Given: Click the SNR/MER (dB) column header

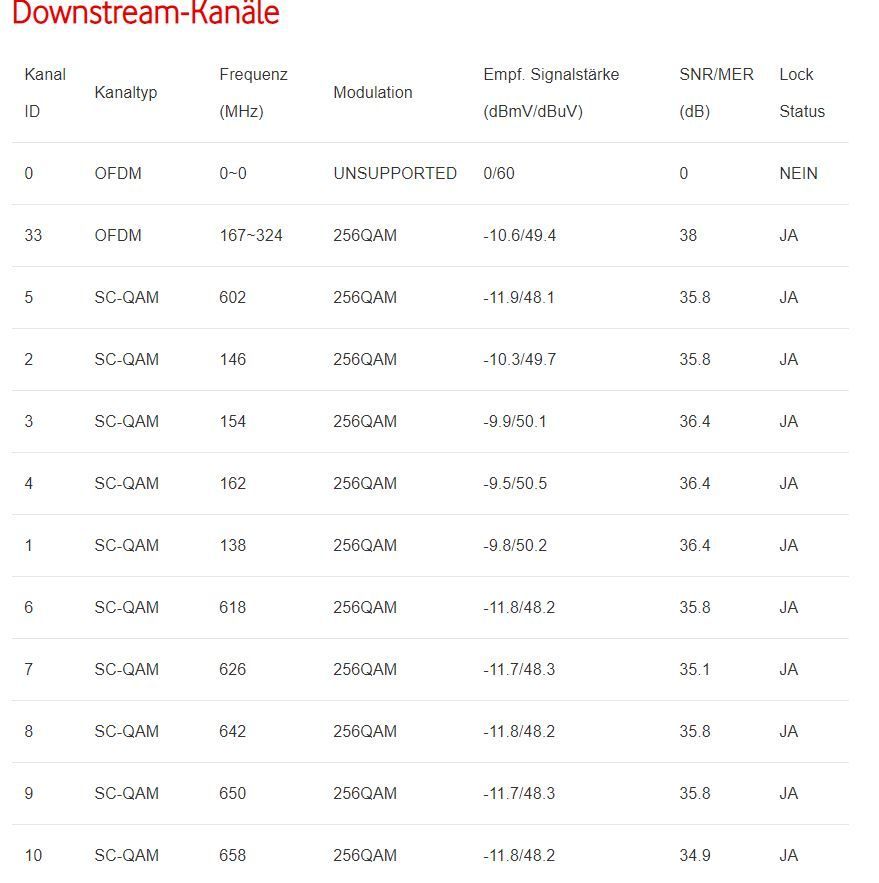Looking at the screenshot, I should [x=716, y=92].
